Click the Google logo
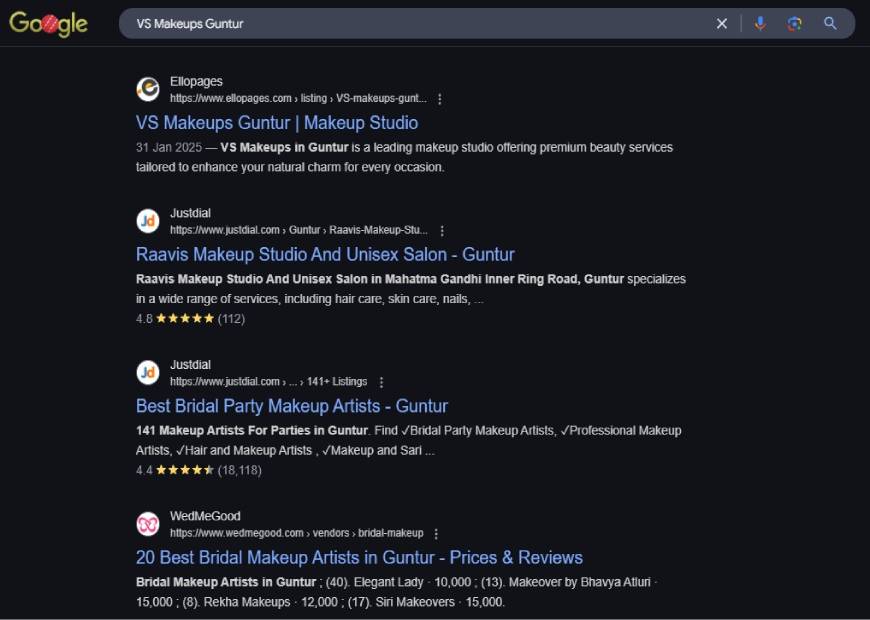Screen dimensions: 870x620 (x=48, y=23)
